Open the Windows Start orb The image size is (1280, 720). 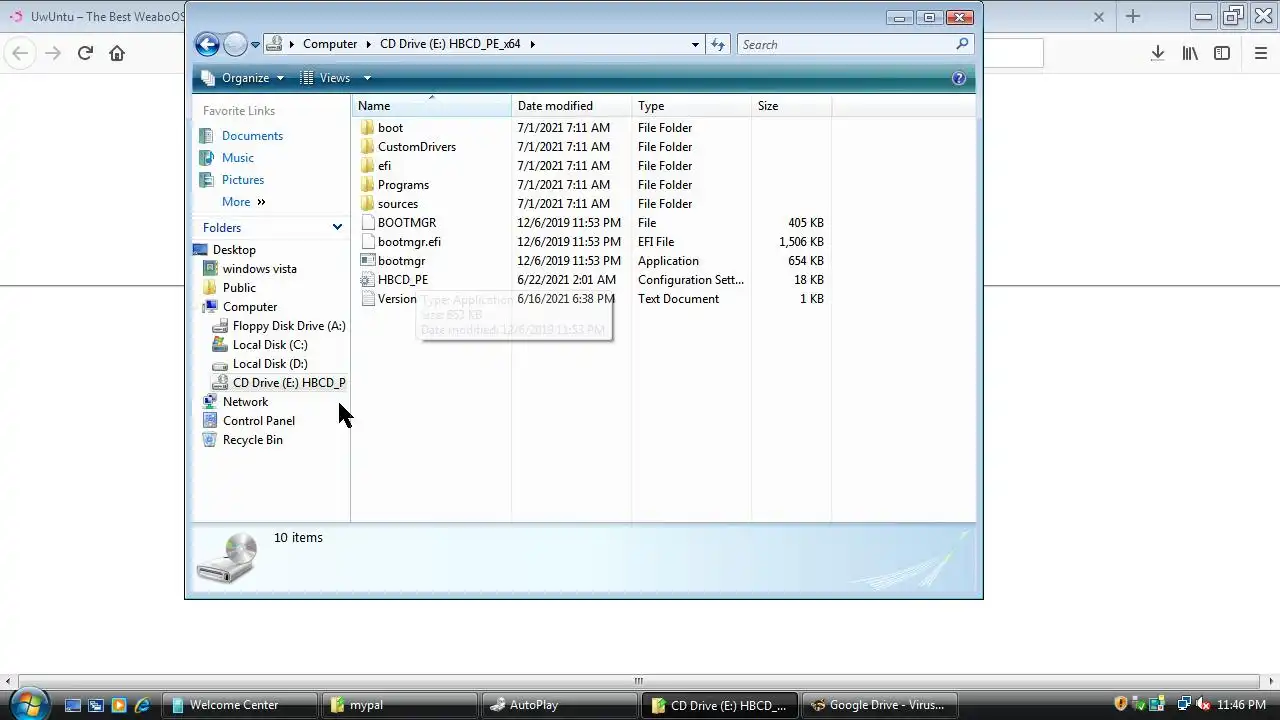[27, 703]
